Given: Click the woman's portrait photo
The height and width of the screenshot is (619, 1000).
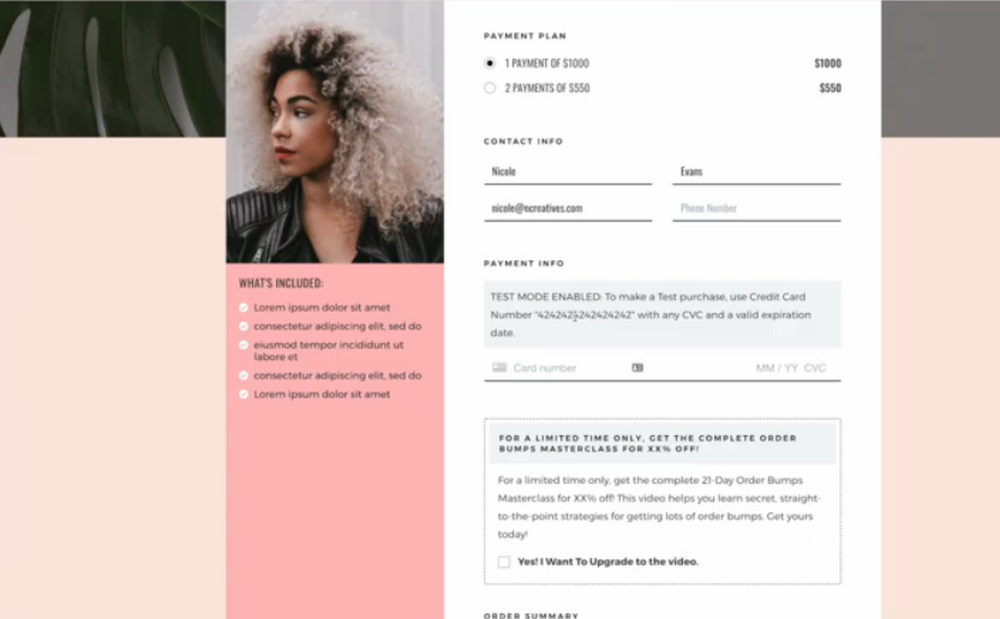Looking at the screenshot, I should click(x=335, y=131).
